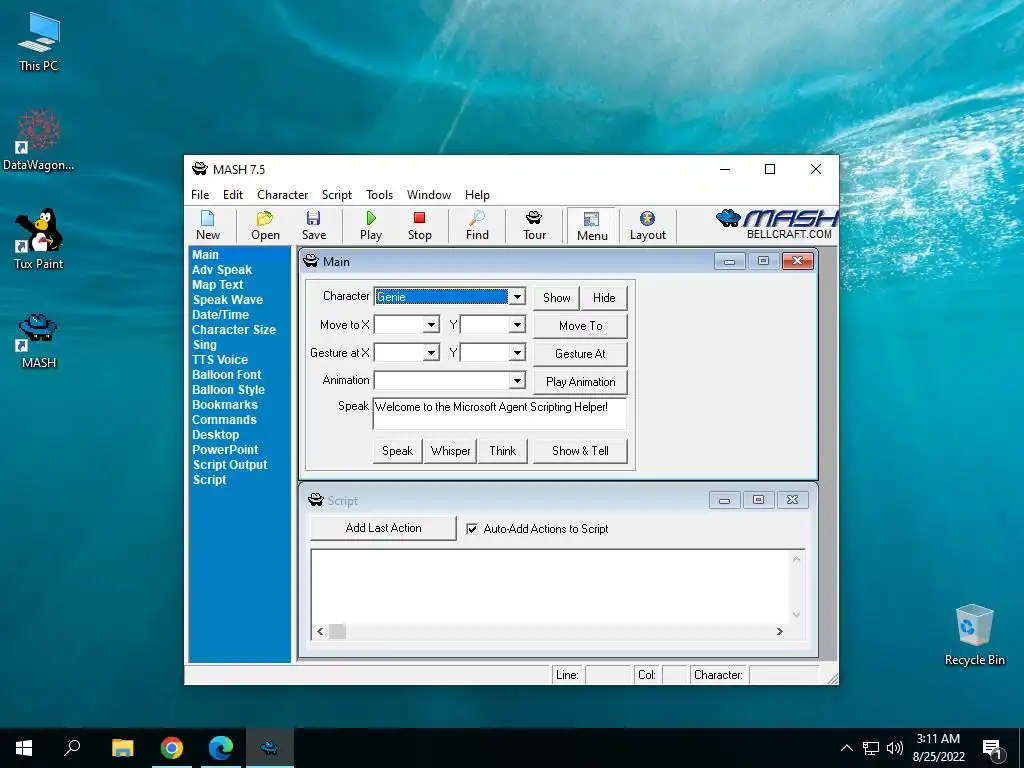Open the notification center icon
This screenshot has width=1024, height=768.
coord(993,748)
